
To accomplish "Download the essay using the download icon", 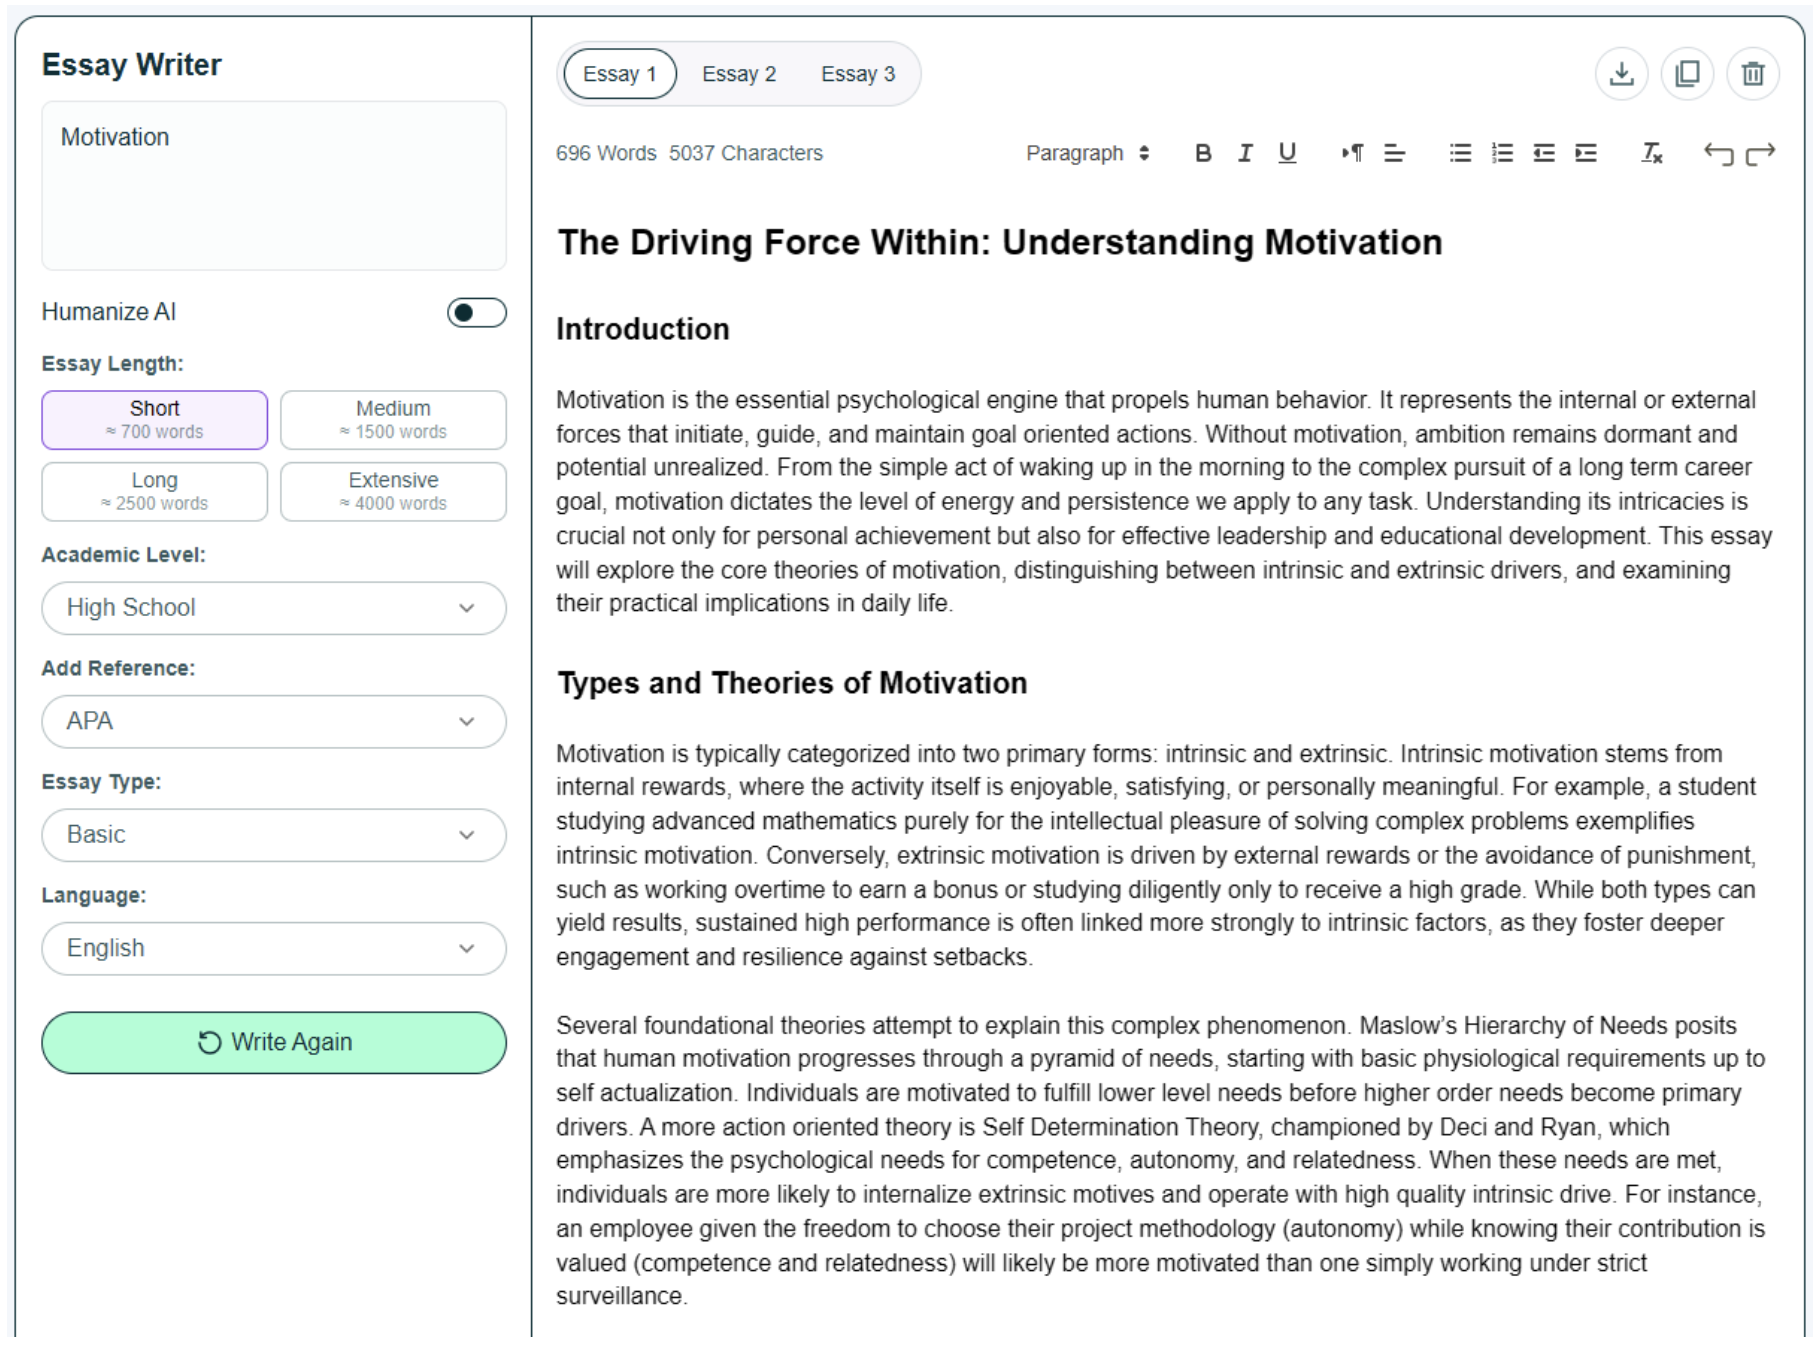I will pos(1621,74).
